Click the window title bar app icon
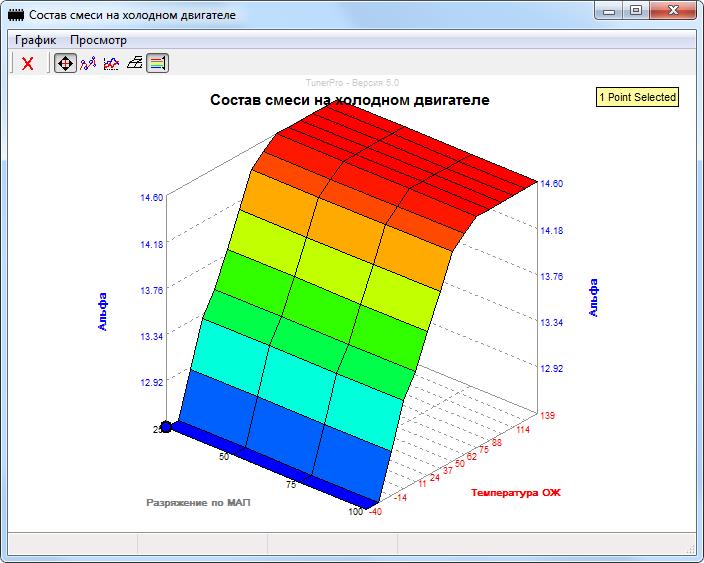704x563 pixels. (x=16, y=14)
